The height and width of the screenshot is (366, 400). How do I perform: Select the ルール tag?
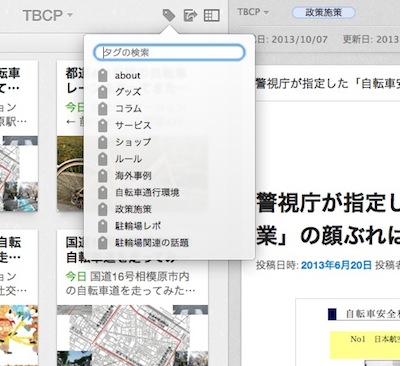click(x=128, y=159)
